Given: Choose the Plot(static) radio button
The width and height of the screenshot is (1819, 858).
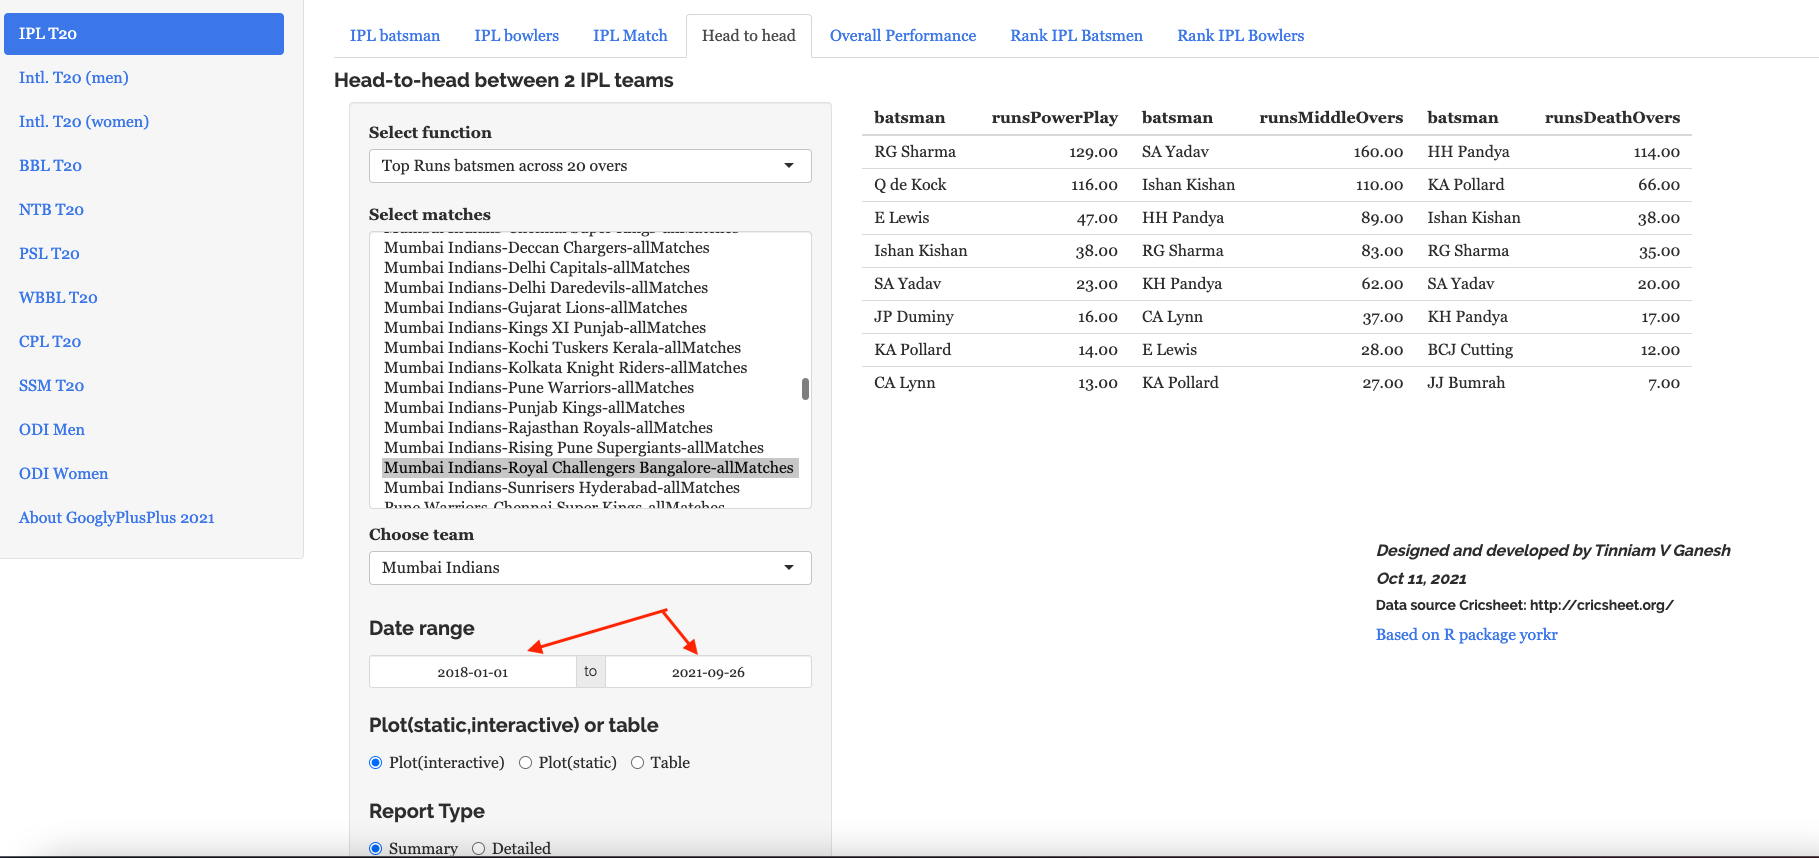Looking at the screenshot, I should pyautogui.click(x=525, y=763).
